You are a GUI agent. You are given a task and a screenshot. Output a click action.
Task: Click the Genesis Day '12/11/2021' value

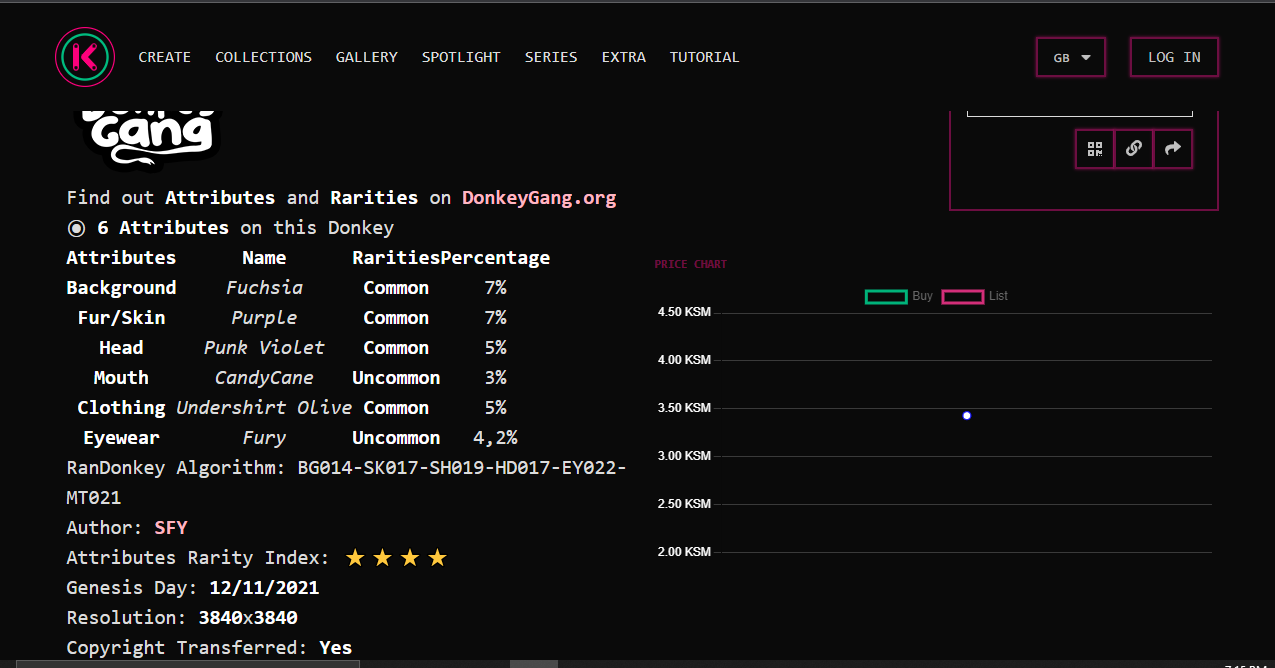(x=264, y=588)
